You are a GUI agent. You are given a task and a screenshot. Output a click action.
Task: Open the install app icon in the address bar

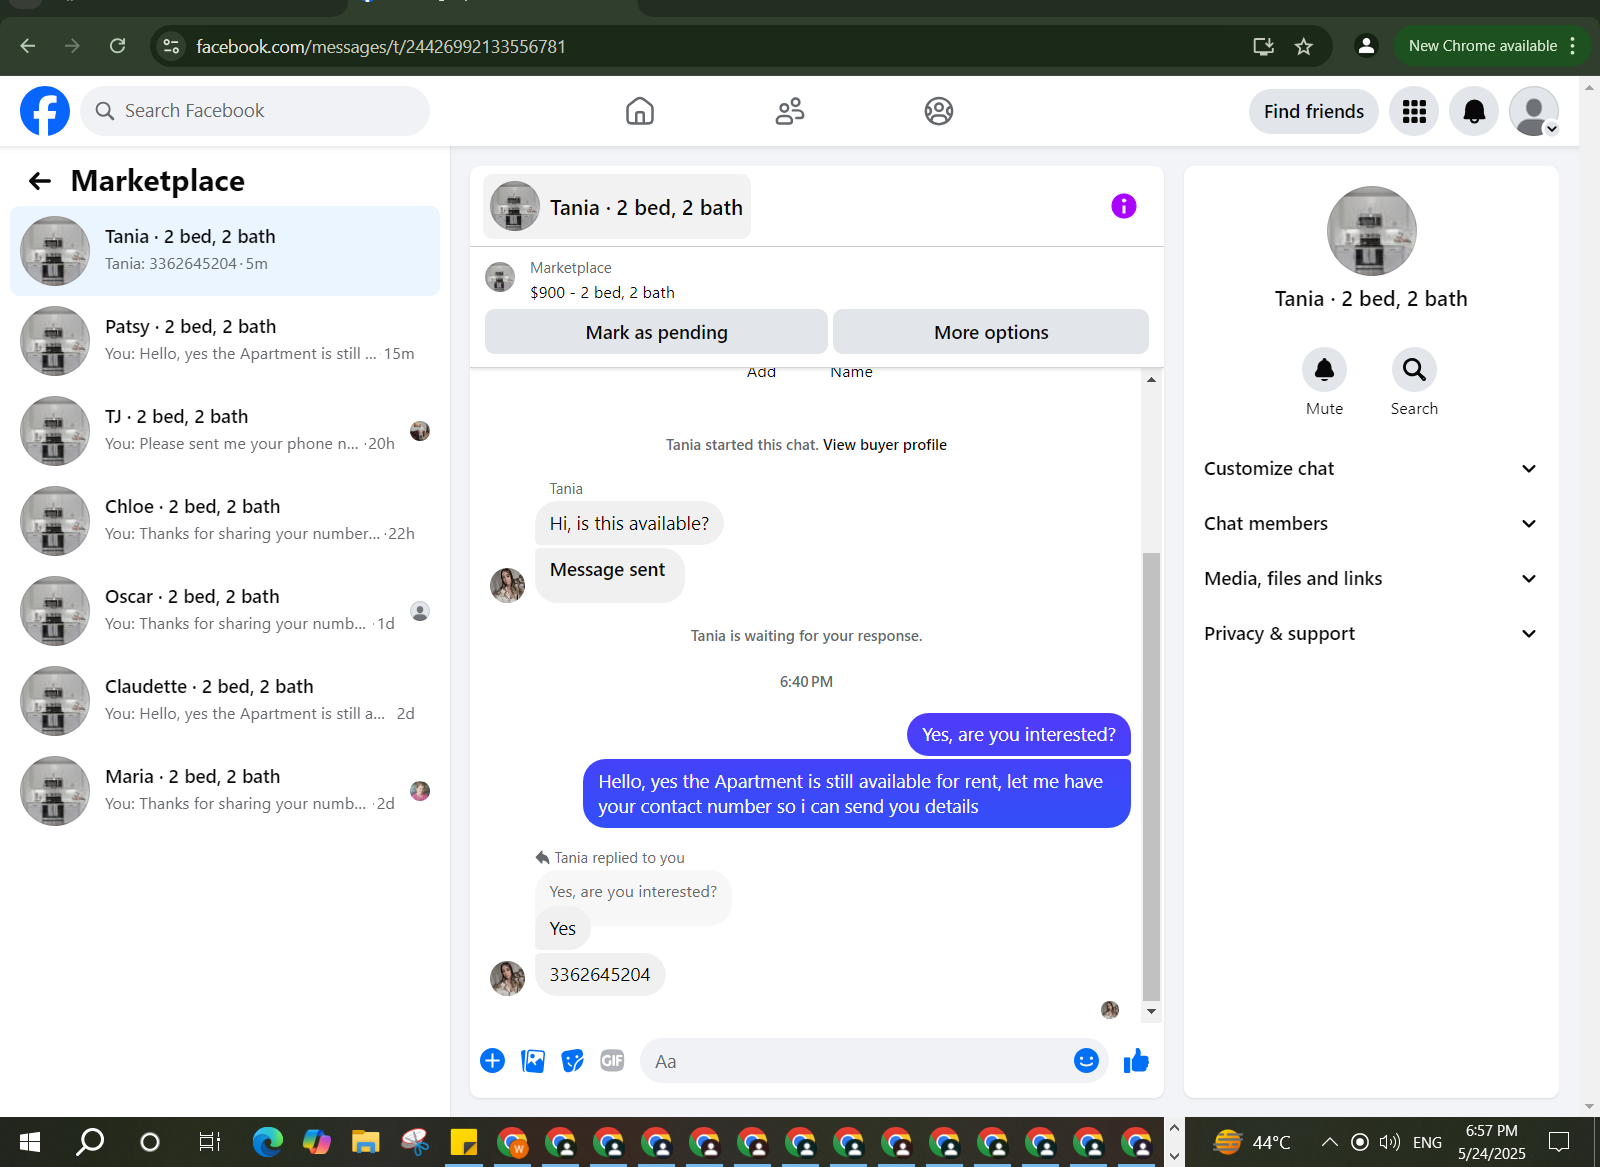coord(1264,46)
